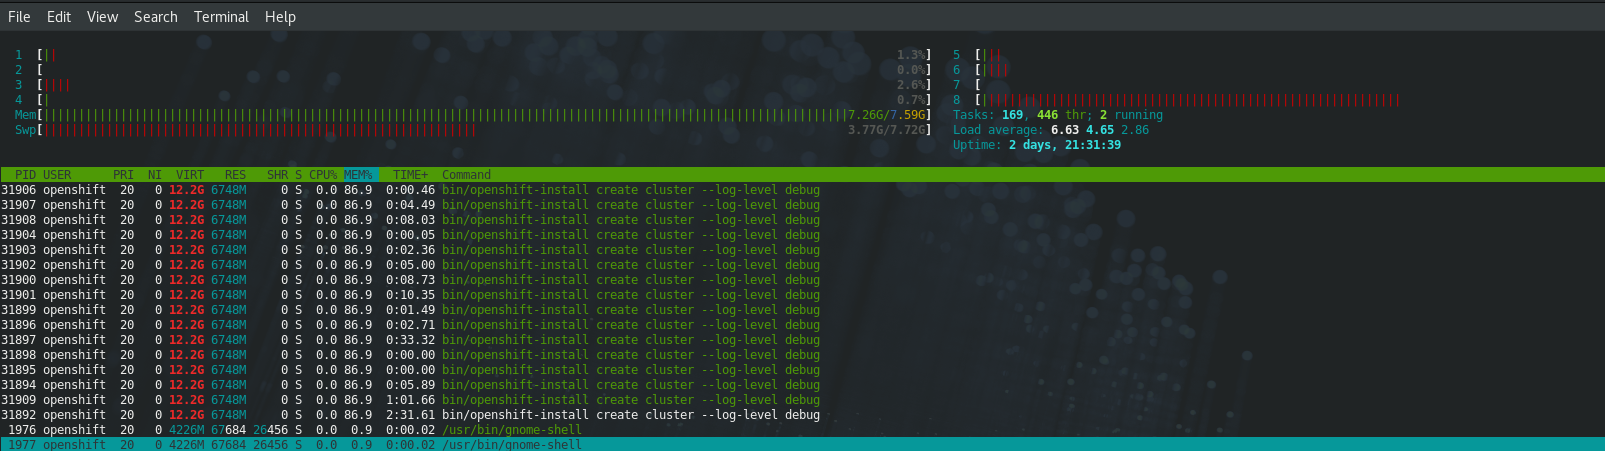
Task: Click the Uptime 2 days value
Action: tap(1064, 145)
